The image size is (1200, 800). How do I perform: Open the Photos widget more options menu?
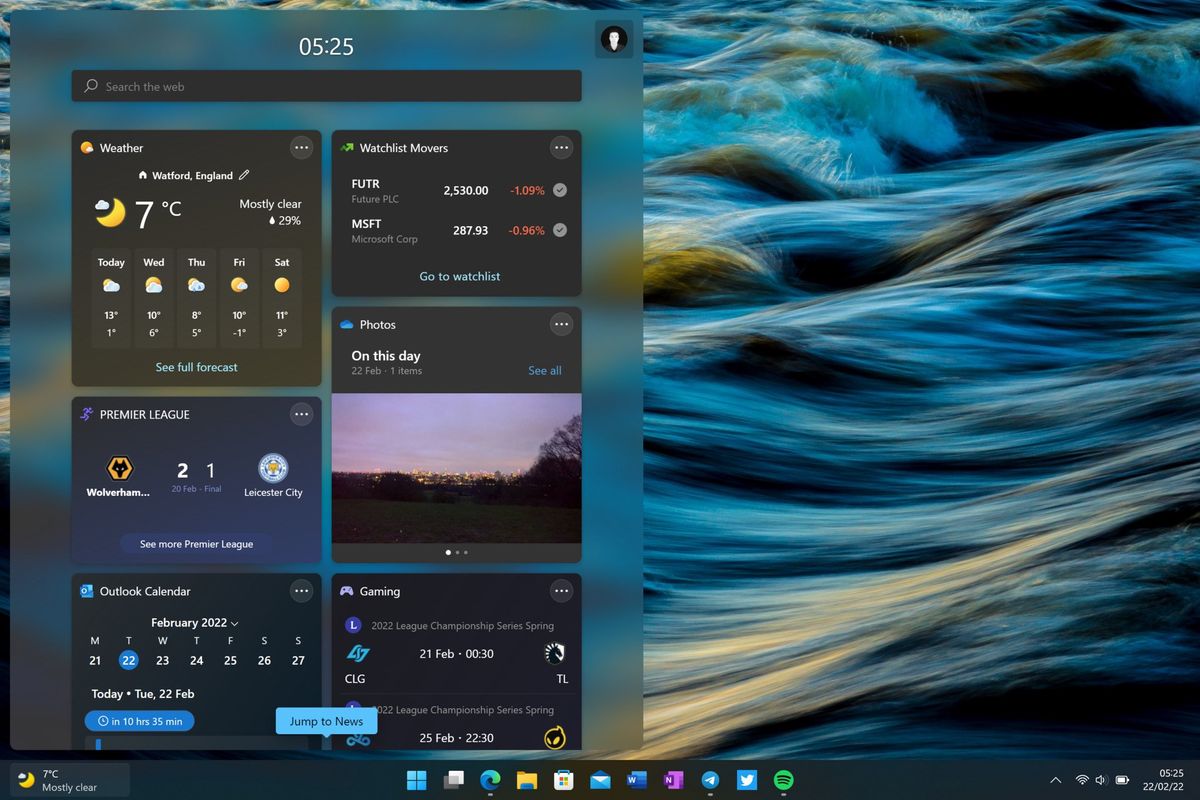pos(561,324)
